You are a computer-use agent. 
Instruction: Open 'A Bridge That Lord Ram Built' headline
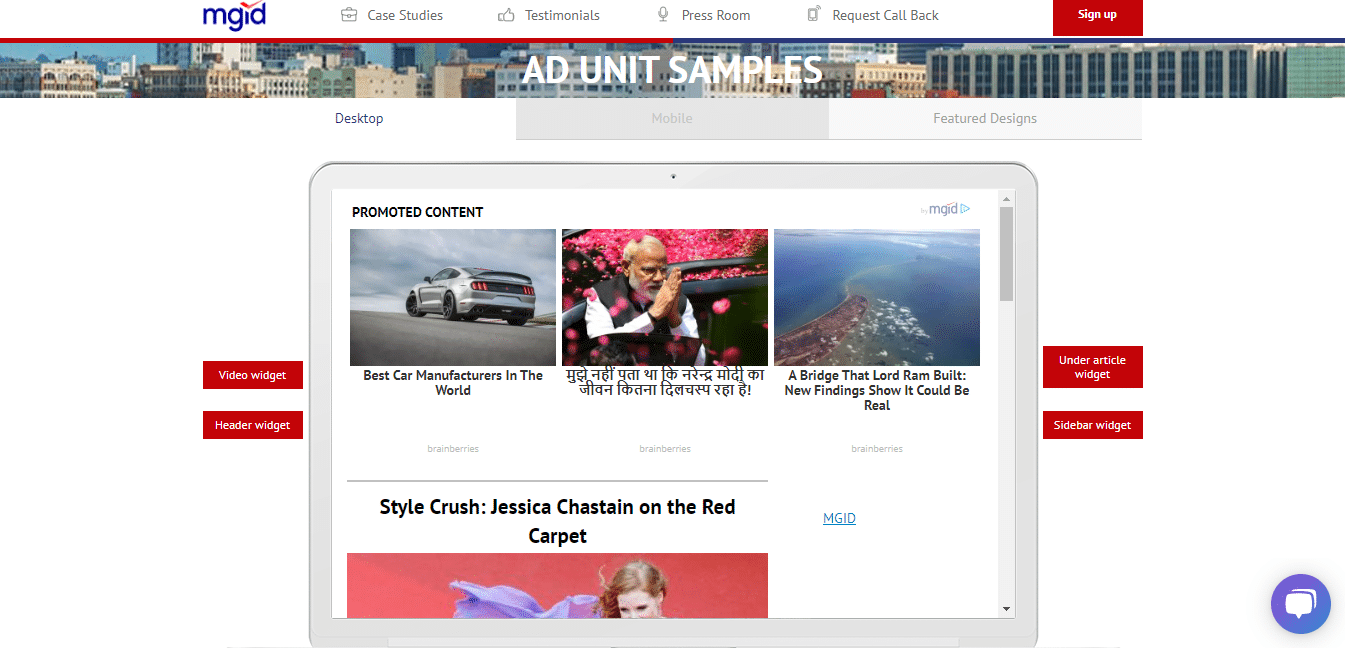click(877, 390)
